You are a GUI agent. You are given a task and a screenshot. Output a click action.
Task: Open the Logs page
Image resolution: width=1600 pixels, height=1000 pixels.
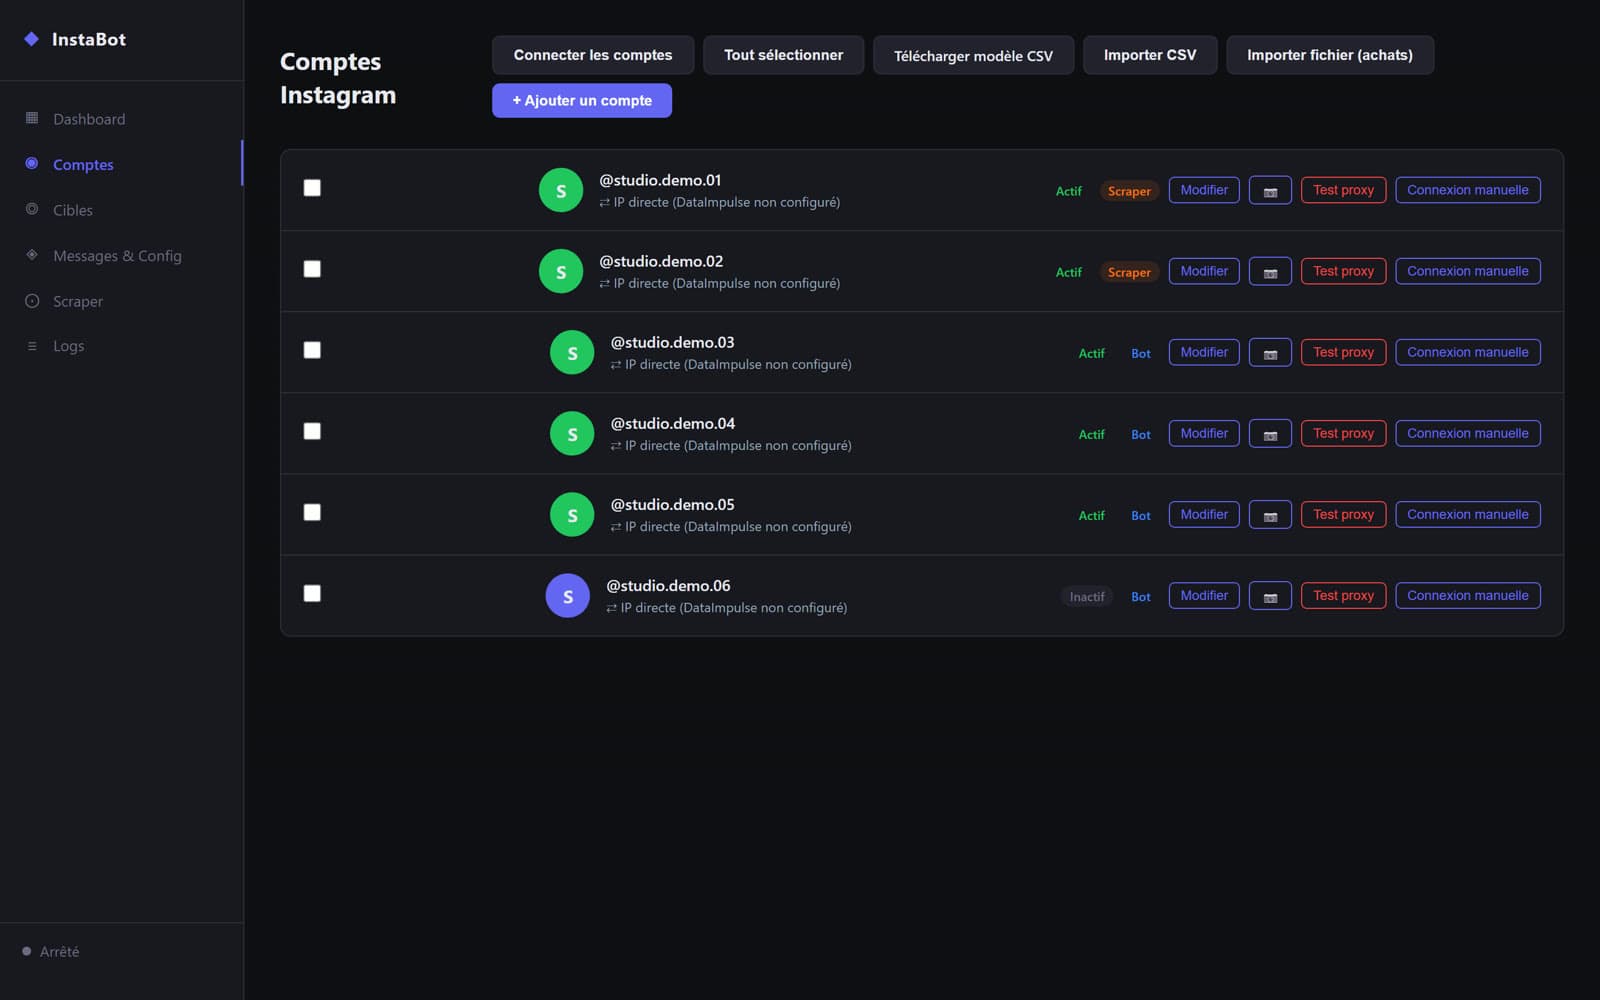[x=121, y=346]
